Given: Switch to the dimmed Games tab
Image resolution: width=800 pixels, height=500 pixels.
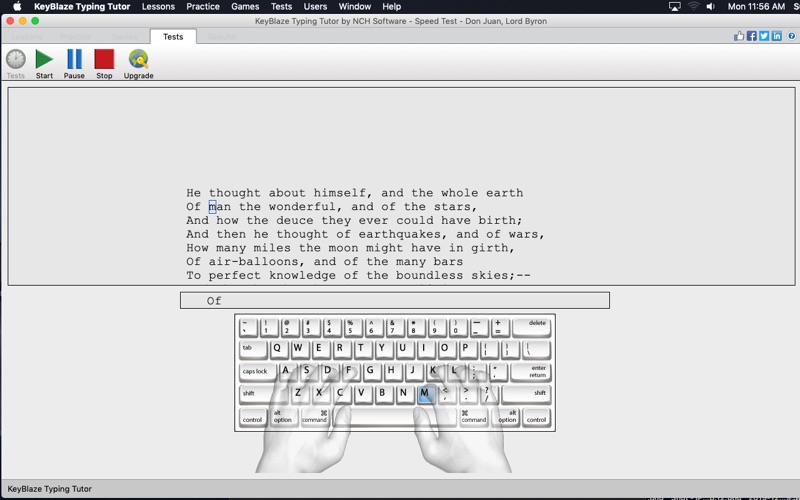Looking at the screenshot, I should tap(124, 37).
